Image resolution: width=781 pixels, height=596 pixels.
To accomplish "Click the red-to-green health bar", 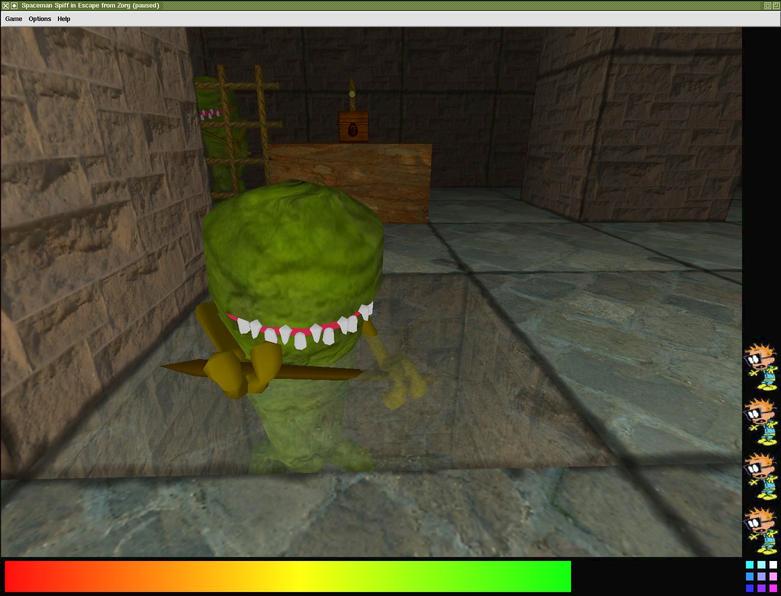I will click(x=288, y=577).
